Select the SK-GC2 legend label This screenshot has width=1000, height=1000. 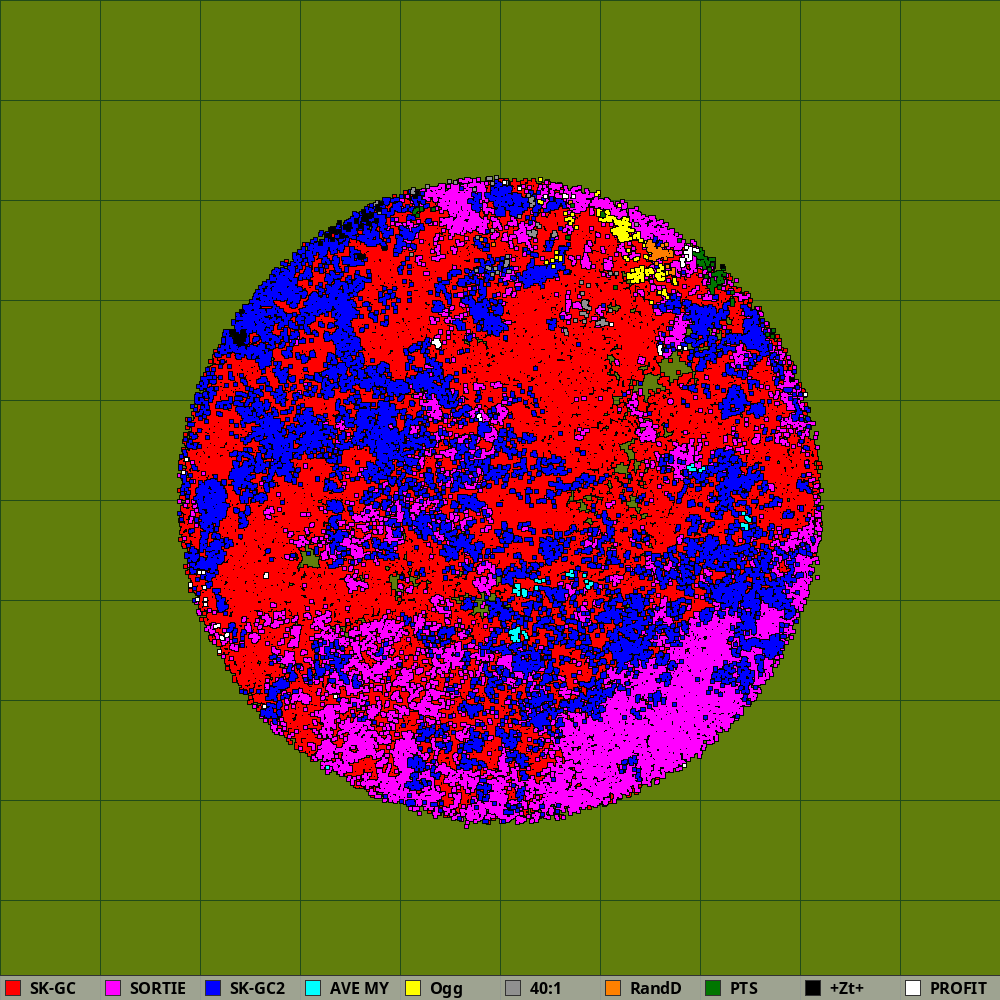258,989
